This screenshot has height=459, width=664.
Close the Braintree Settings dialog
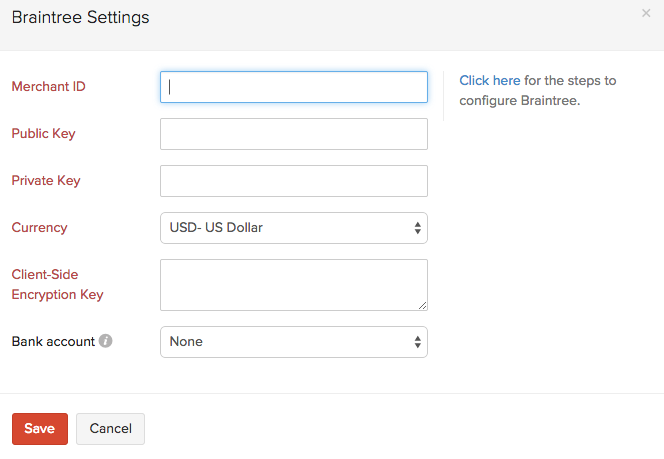point(645,14)
